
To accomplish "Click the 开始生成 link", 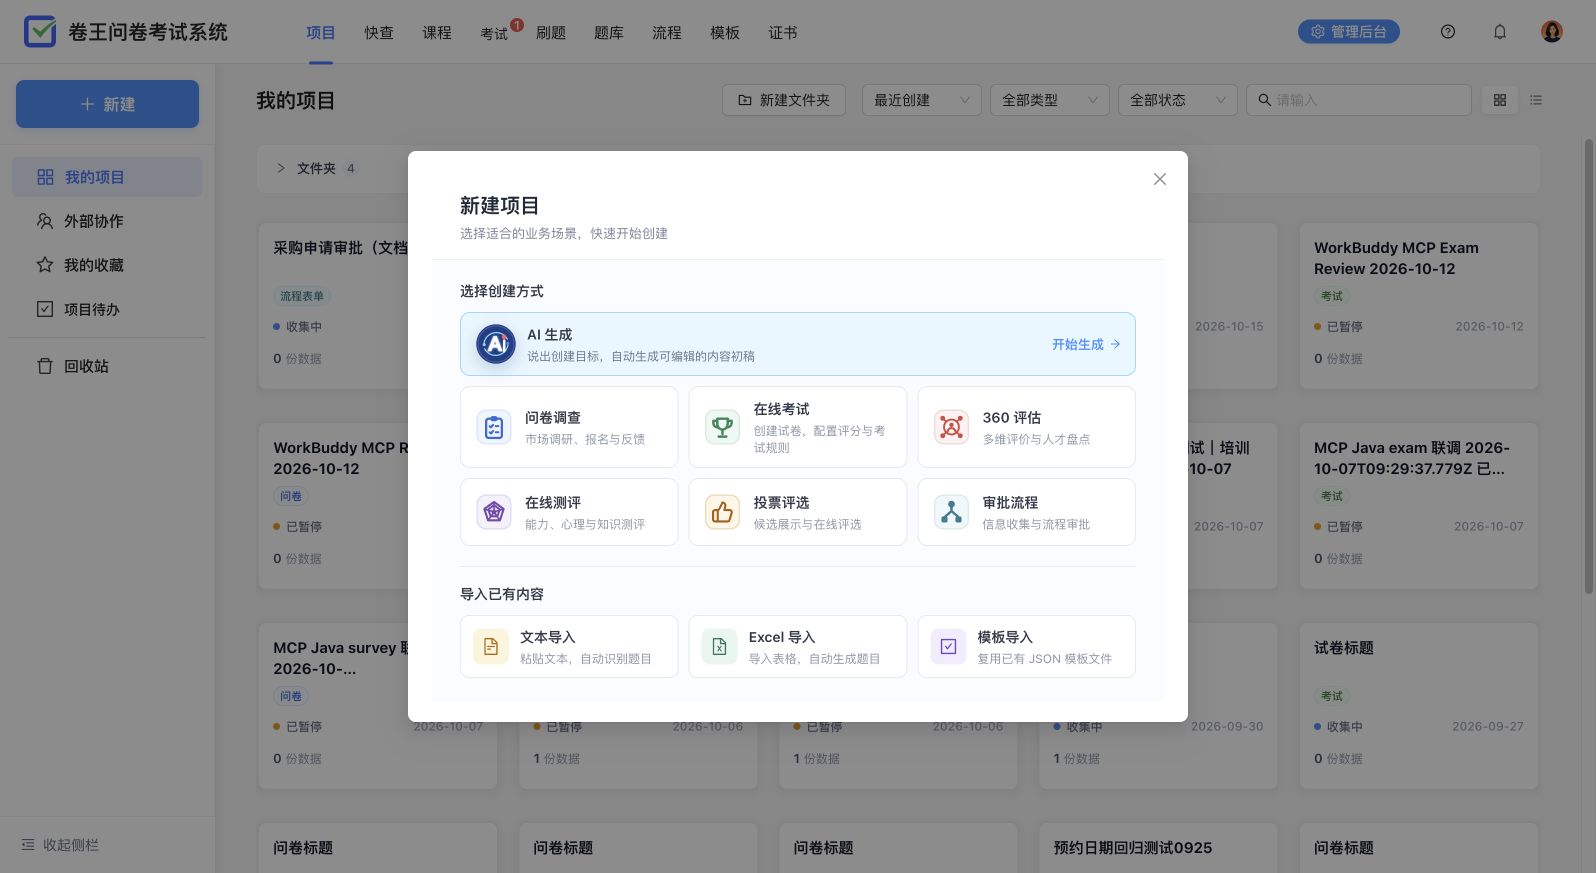I will (x=1085, y=344).
